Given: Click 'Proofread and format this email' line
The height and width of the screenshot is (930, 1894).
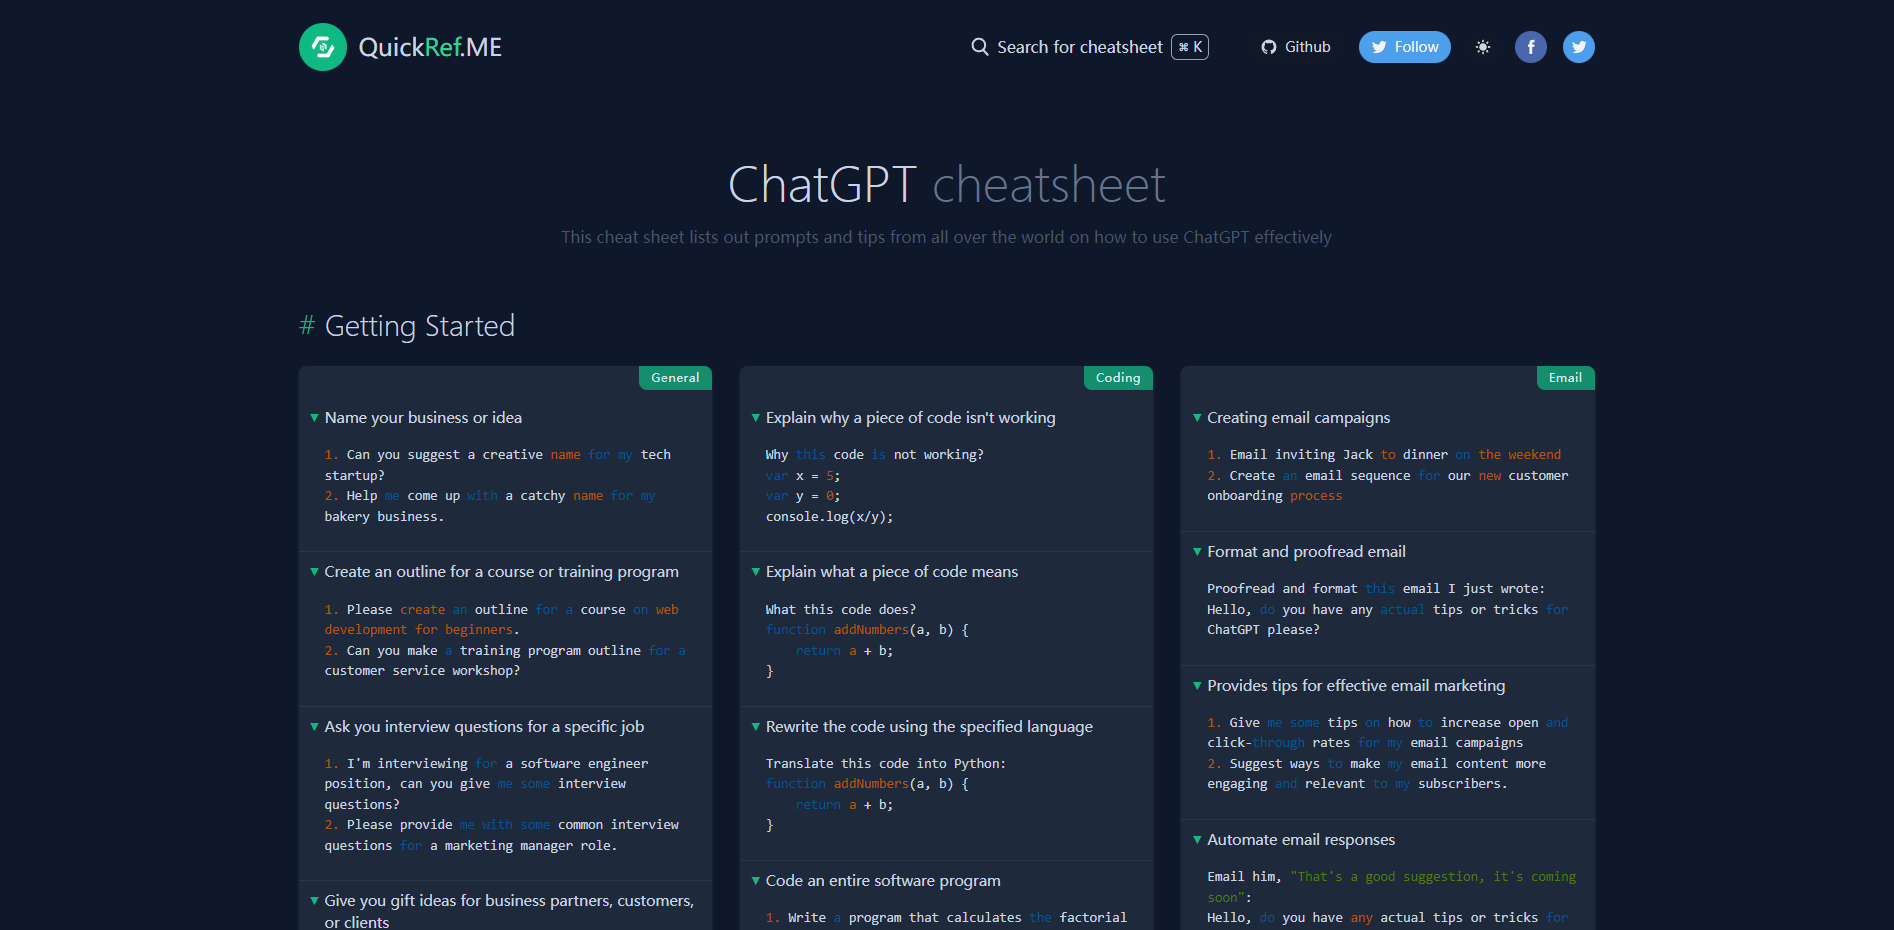Looking at the screenshot, I should 1376,589.
